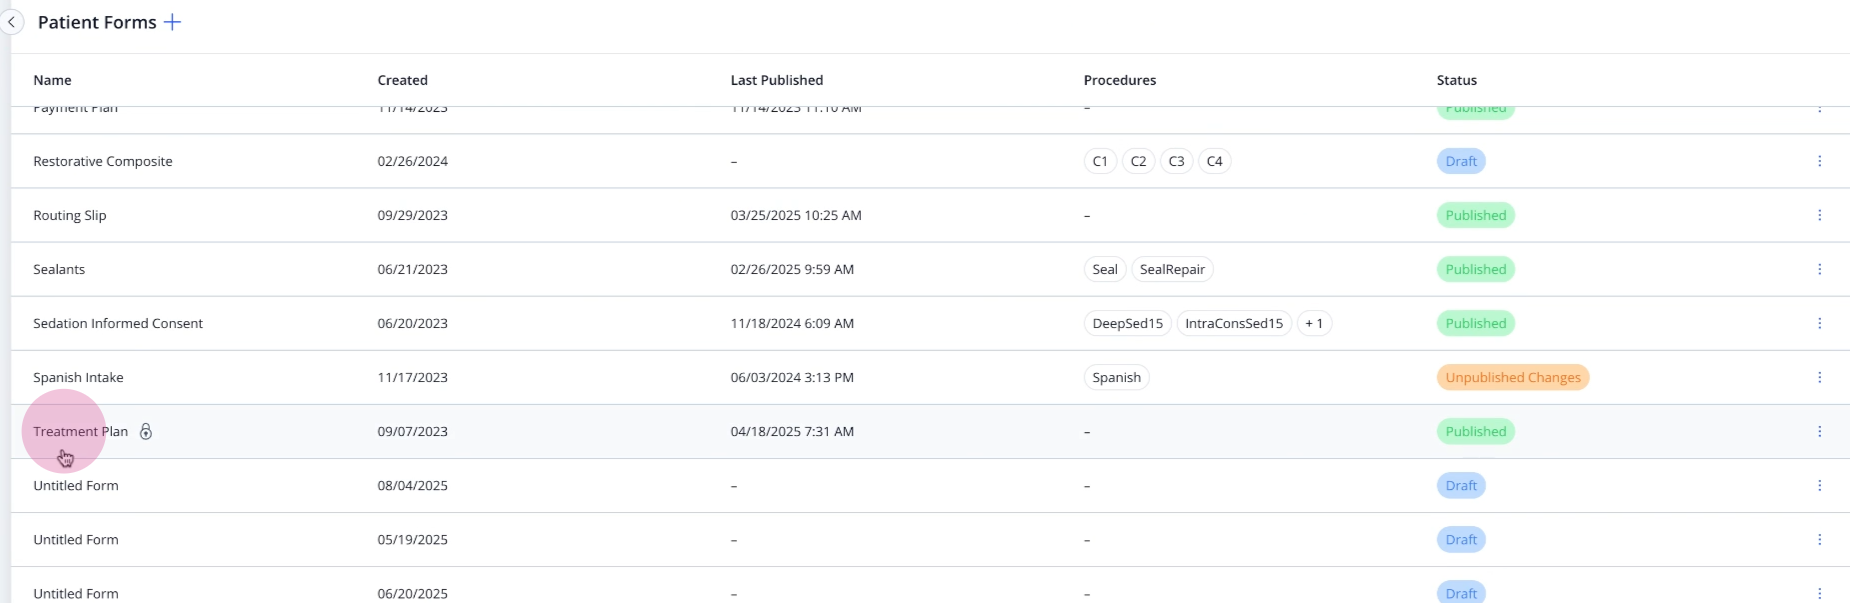1850x603 pixels.
Task: Open the Untitled Form created 06/20/2025
Action: 76,593
